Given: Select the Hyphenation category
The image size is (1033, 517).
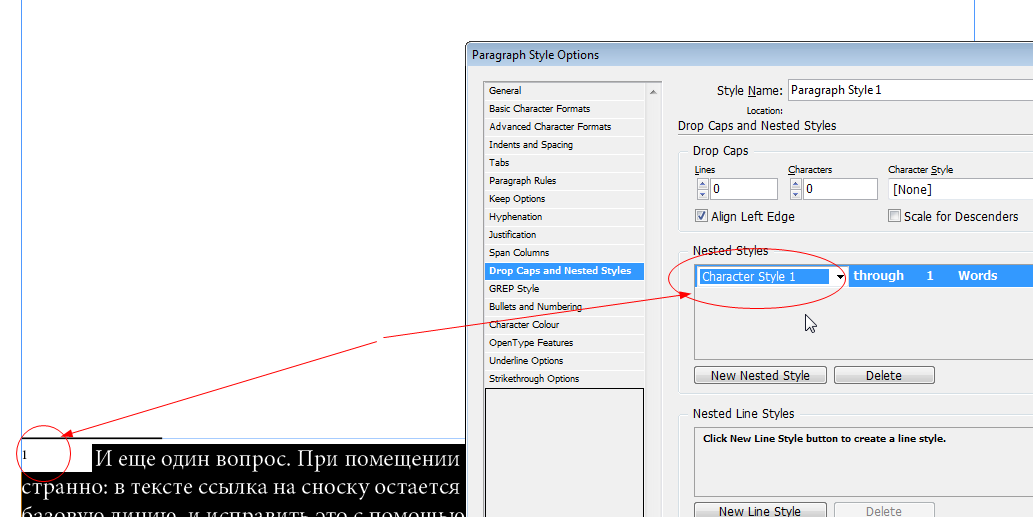Looking at the screenshot, I should click(564, 217).
